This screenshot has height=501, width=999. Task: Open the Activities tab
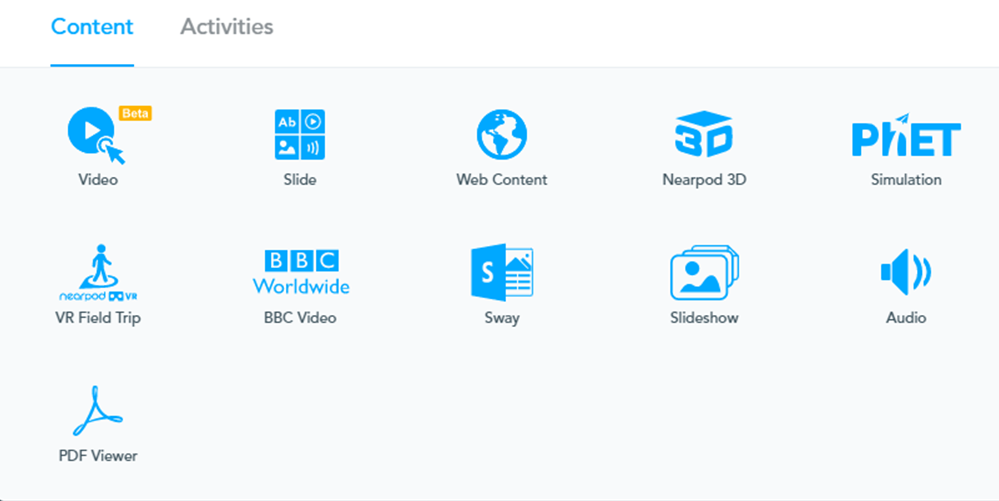pyautogui.click(x=227, y=27)
